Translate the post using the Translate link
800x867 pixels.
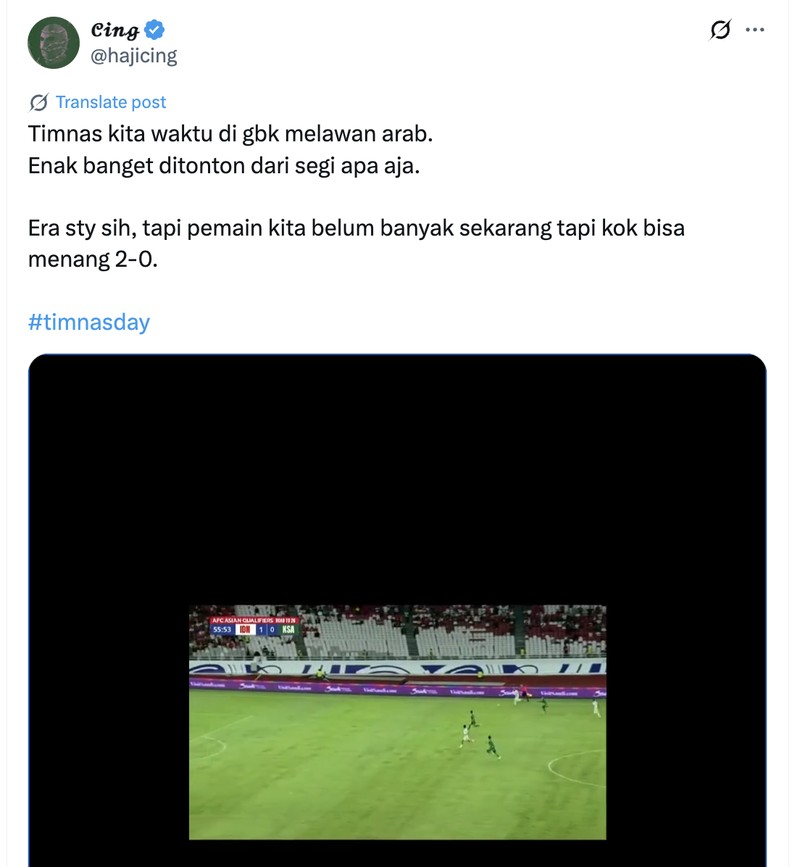tap(110, 102)
